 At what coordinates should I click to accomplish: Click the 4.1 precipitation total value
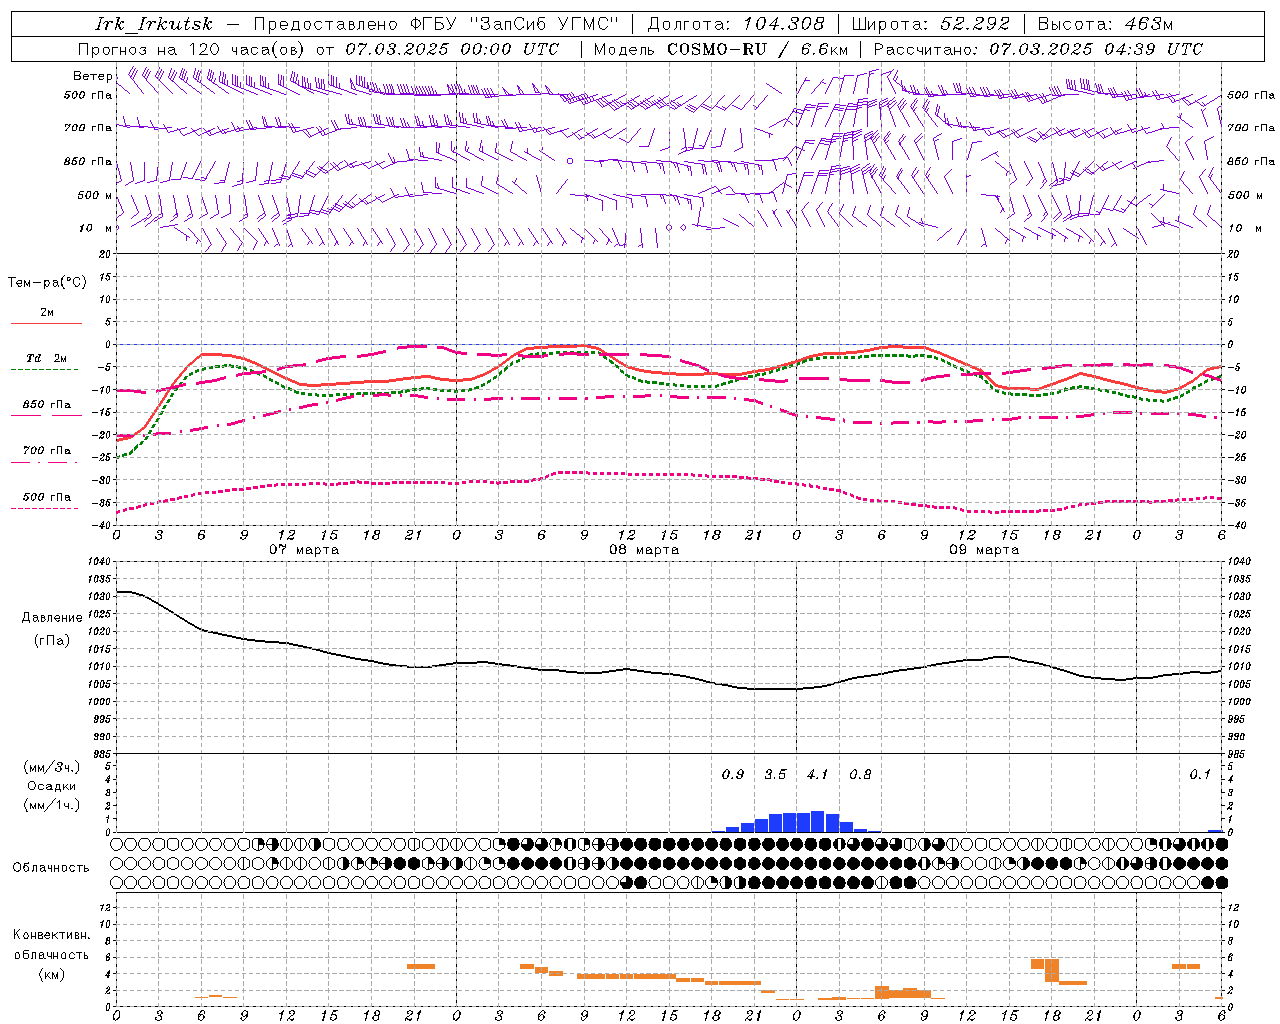pos(818,774)
